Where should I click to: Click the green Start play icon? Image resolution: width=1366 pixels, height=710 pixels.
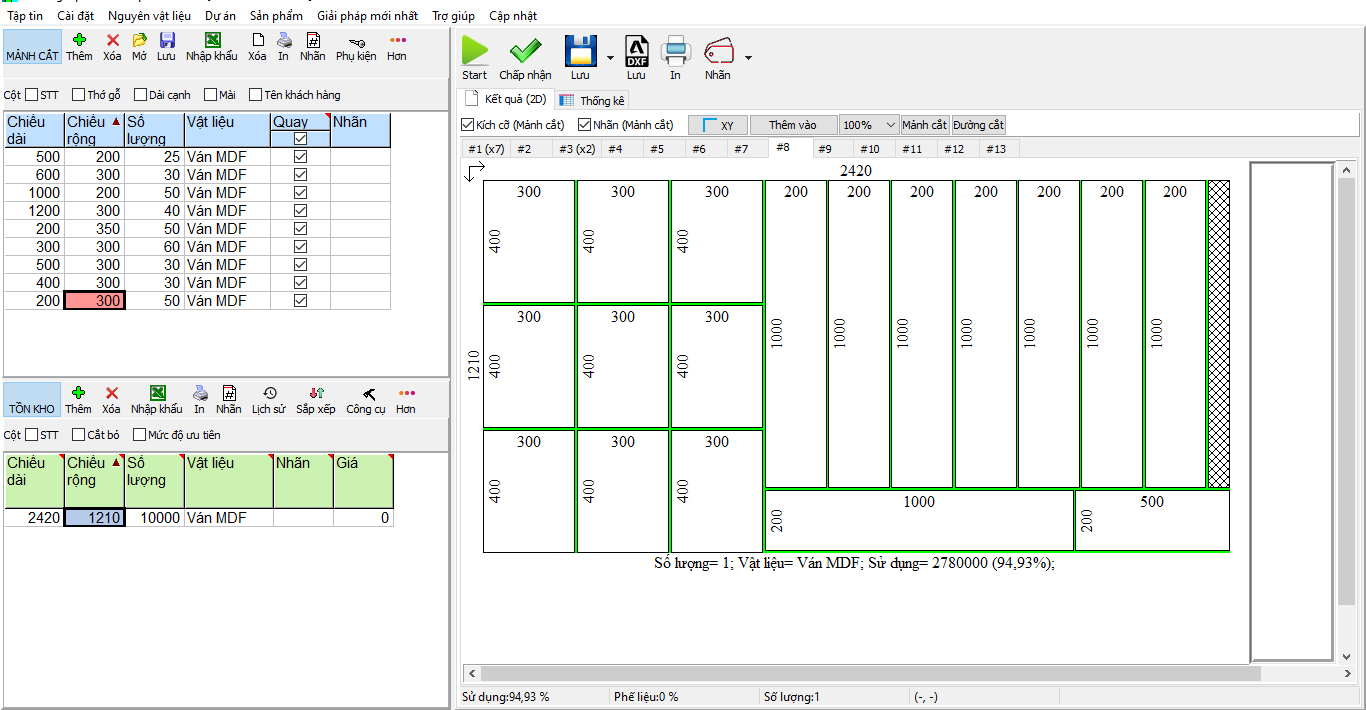pos(475,51)
